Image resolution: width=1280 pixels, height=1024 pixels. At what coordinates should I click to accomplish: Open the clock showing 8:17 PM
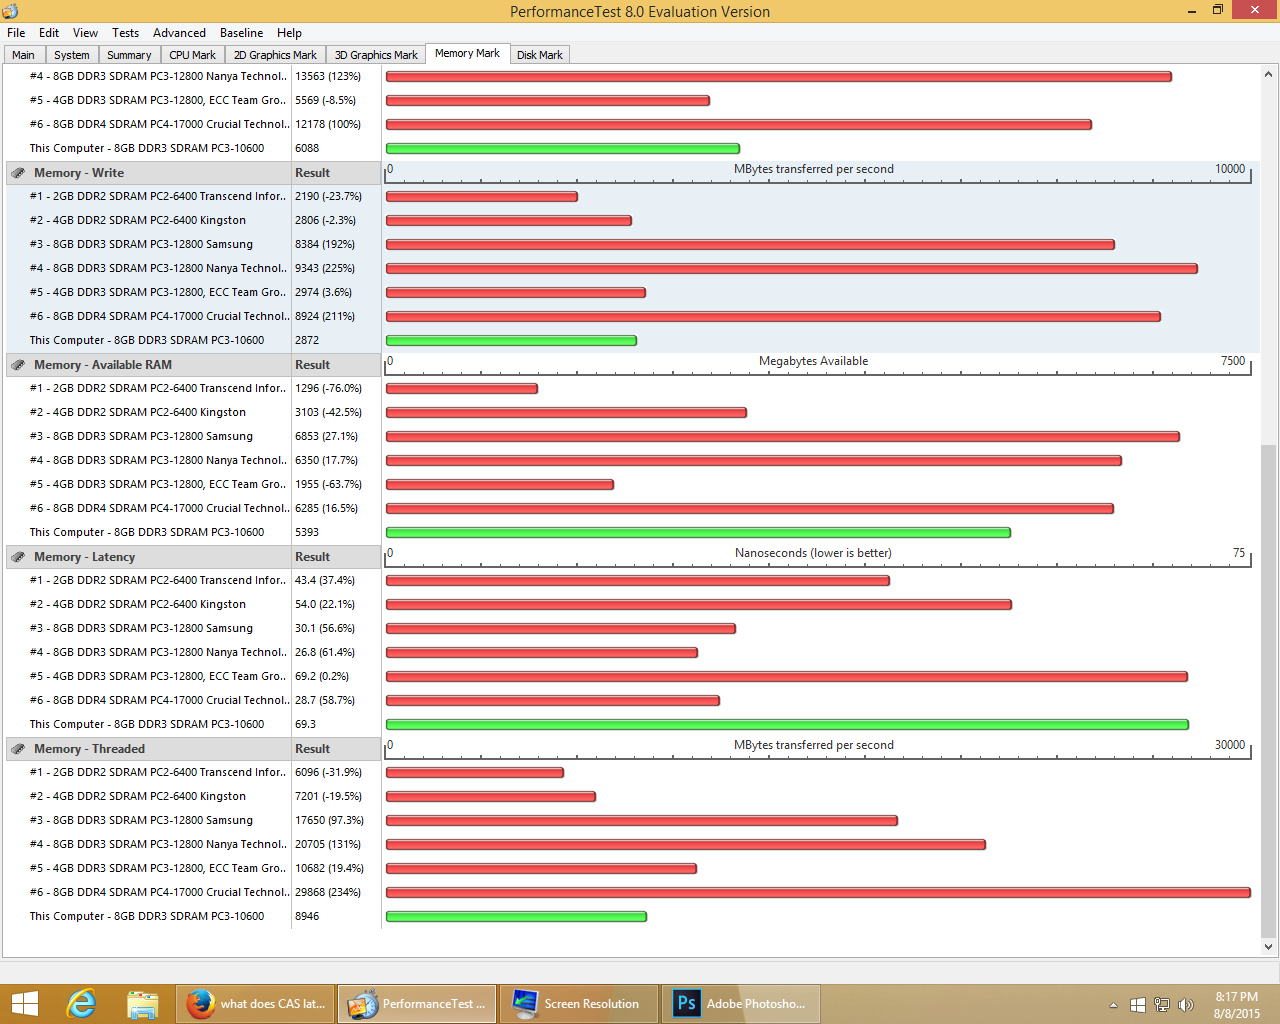(x=1237, y=1005)
